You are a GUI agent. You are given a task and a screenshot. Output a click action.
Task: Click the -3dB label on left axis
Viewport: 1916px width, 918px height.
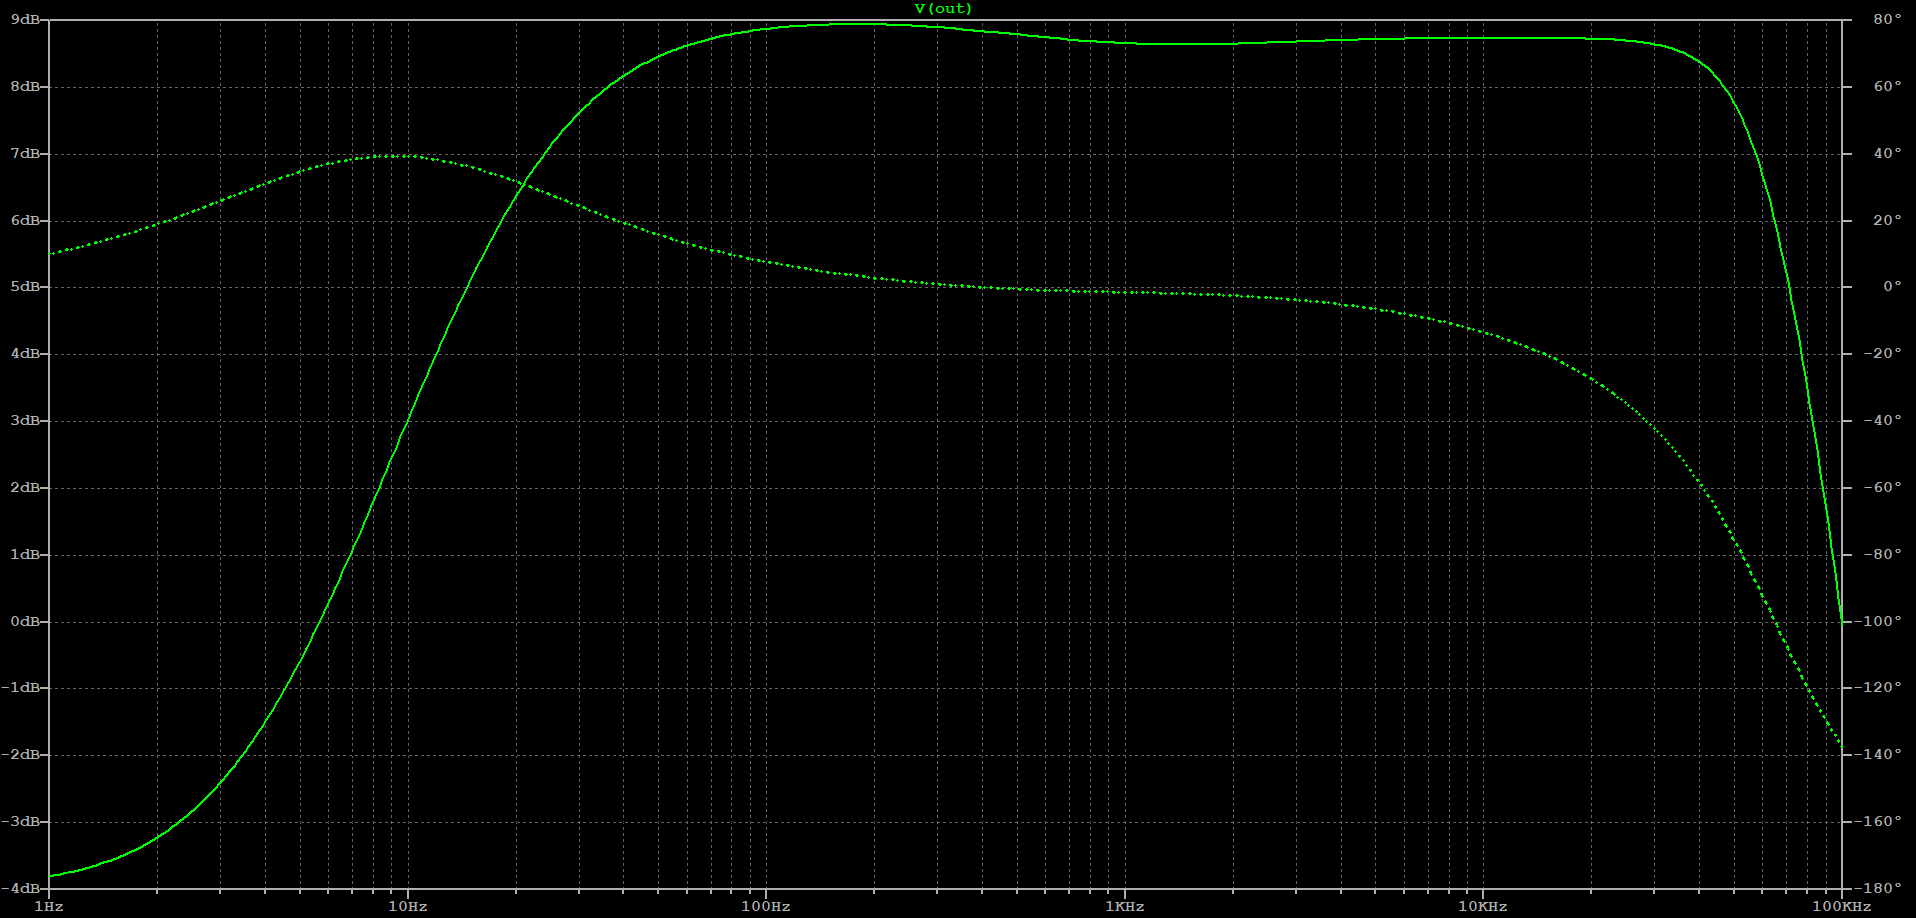point(23,822)
